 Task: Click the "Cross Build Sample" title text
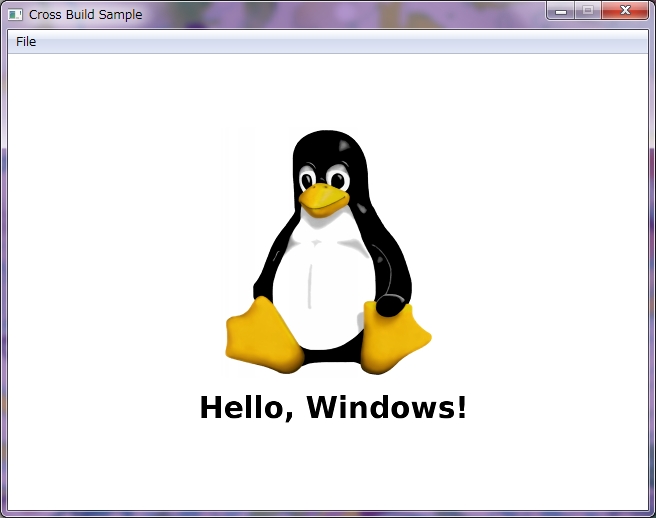pyautogui.click(x=85, y=15)
